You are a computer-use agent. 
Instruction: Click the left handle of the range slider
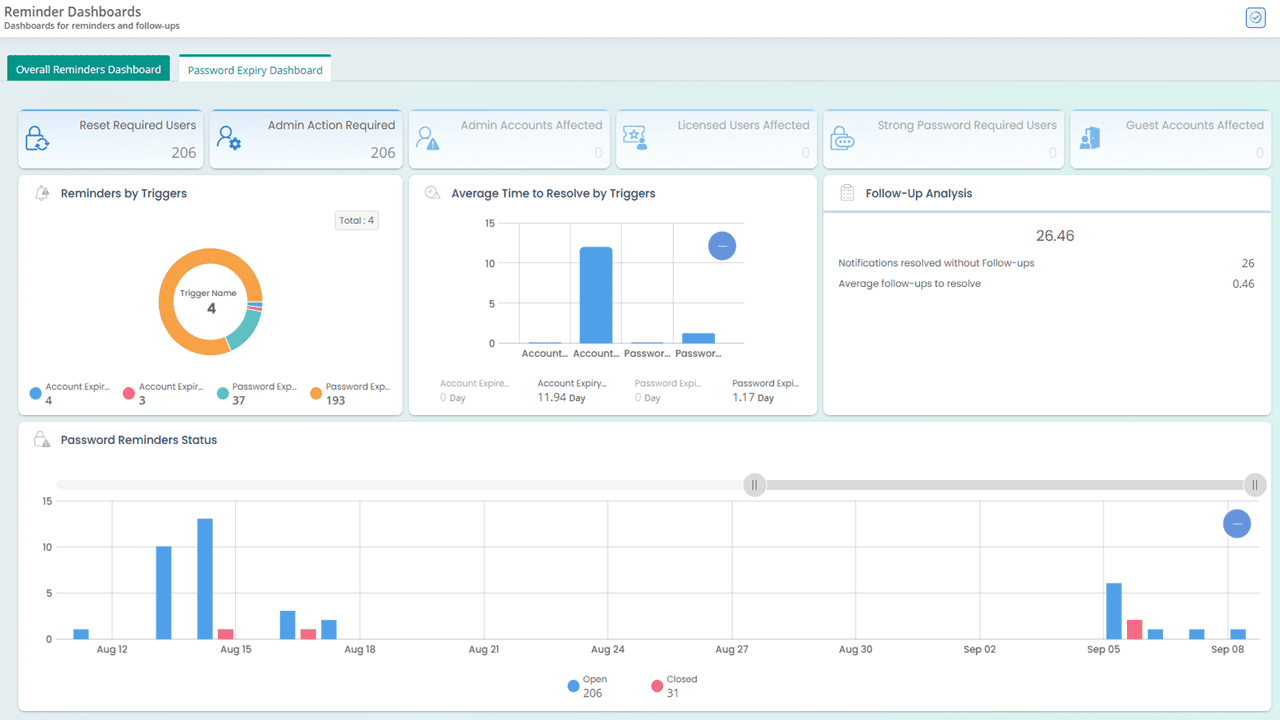[755, 485]
